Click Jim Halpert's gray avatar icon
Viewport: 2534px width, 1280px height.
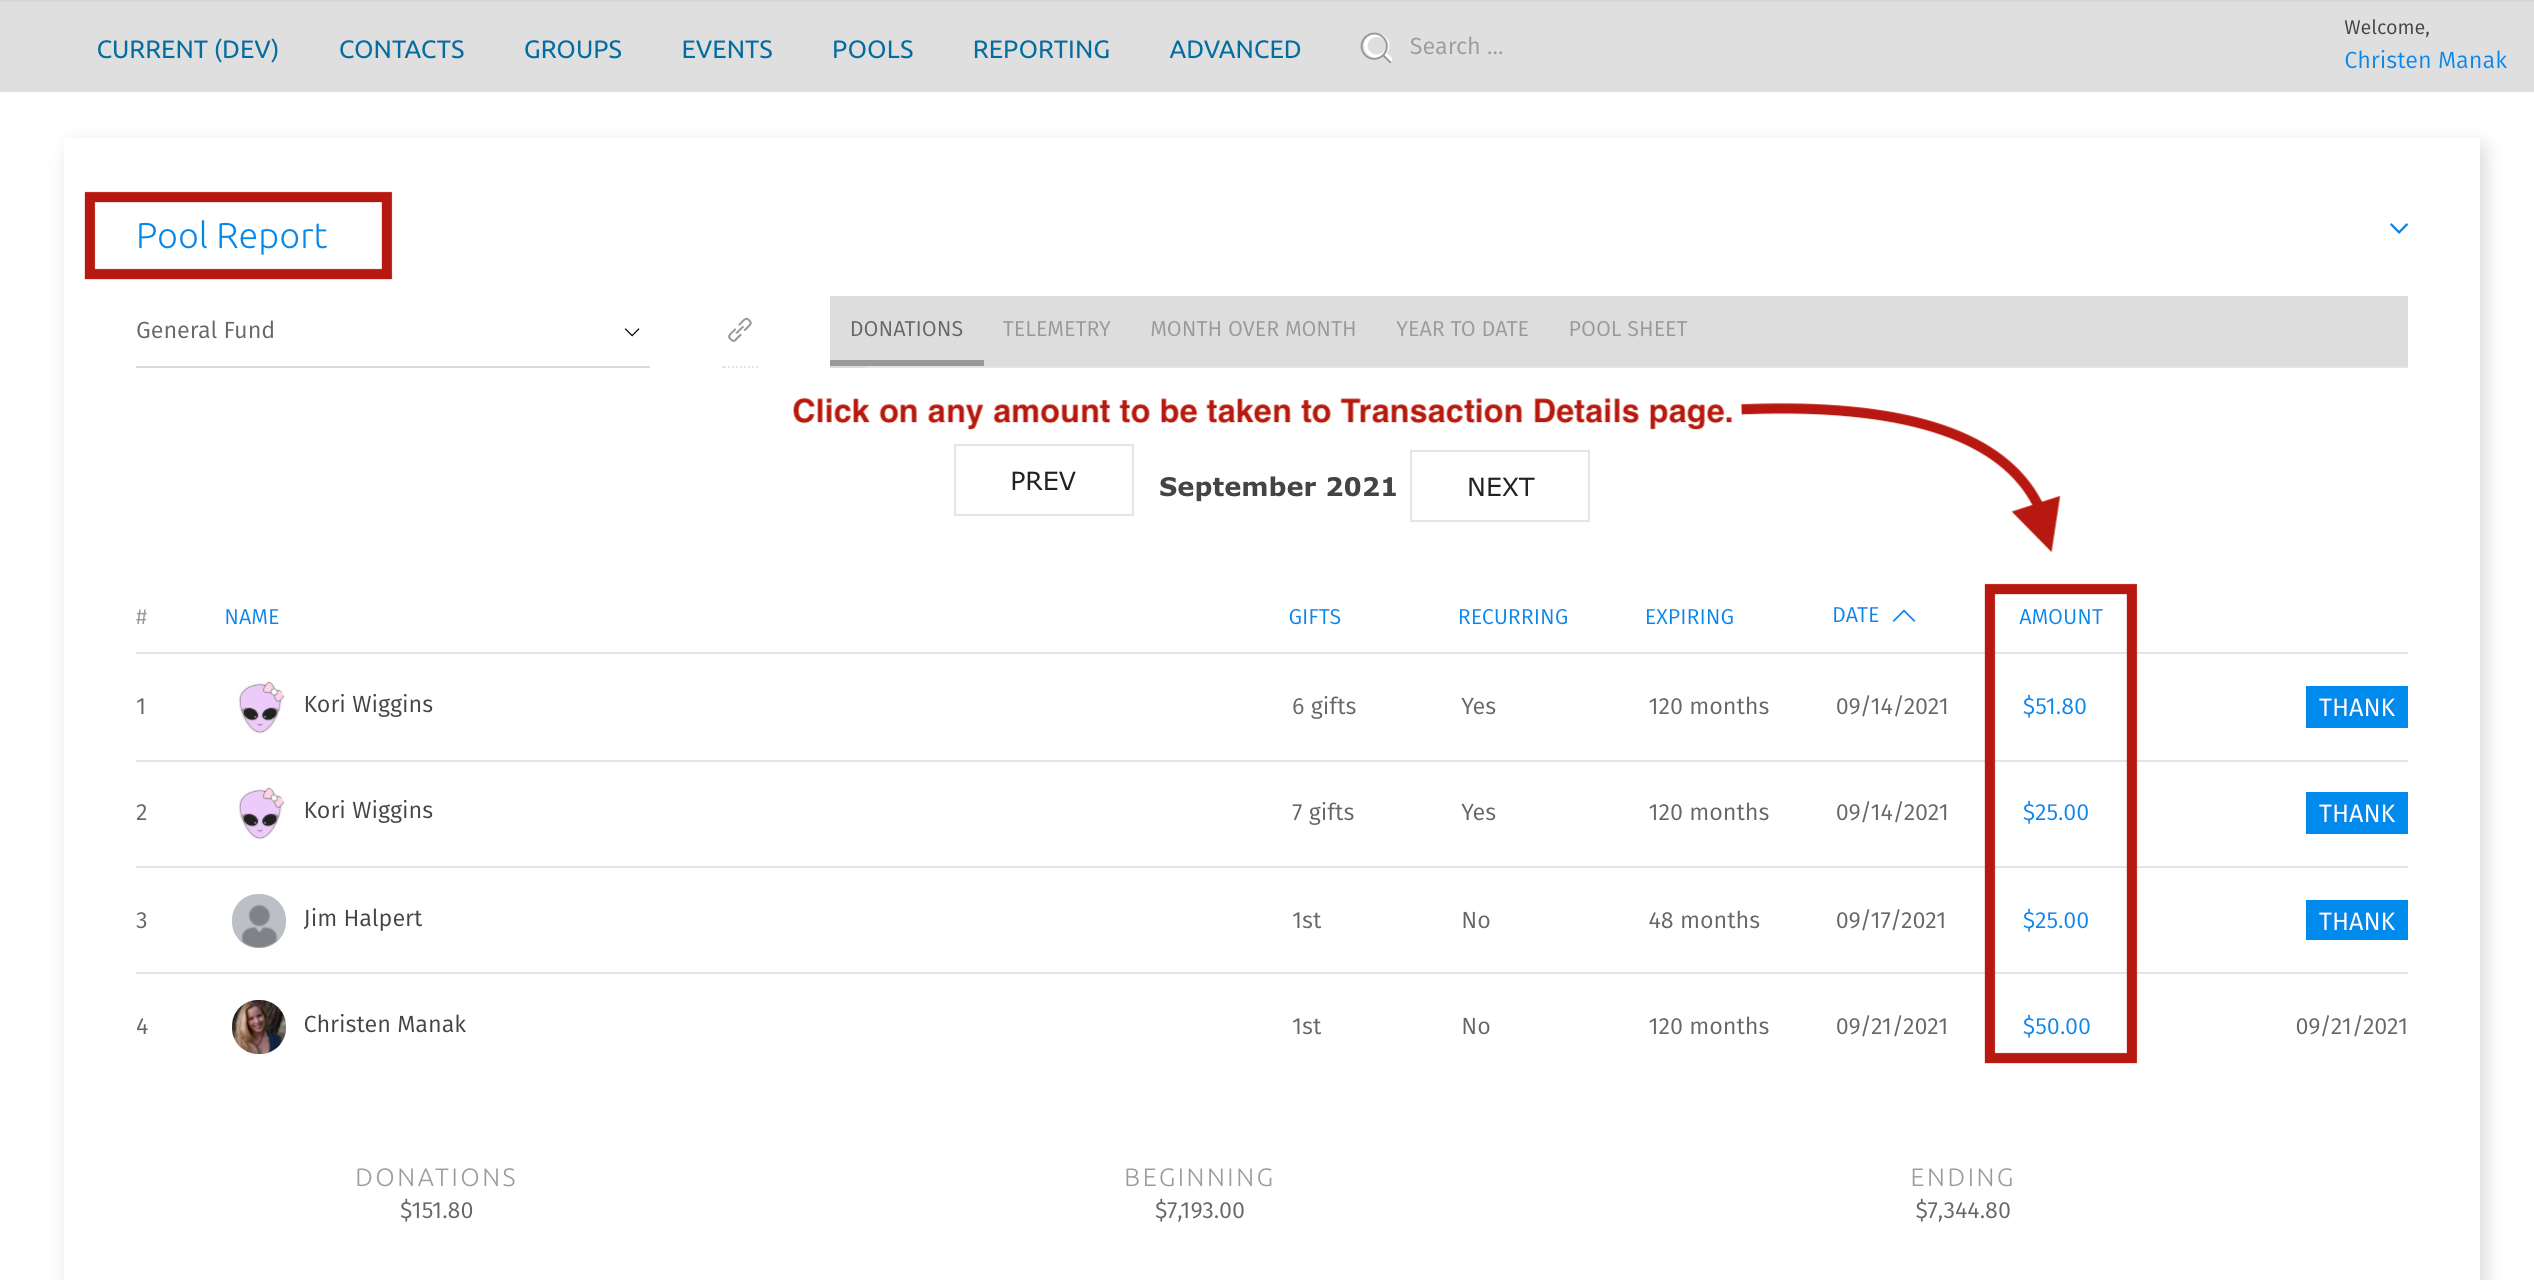[259, 920]
